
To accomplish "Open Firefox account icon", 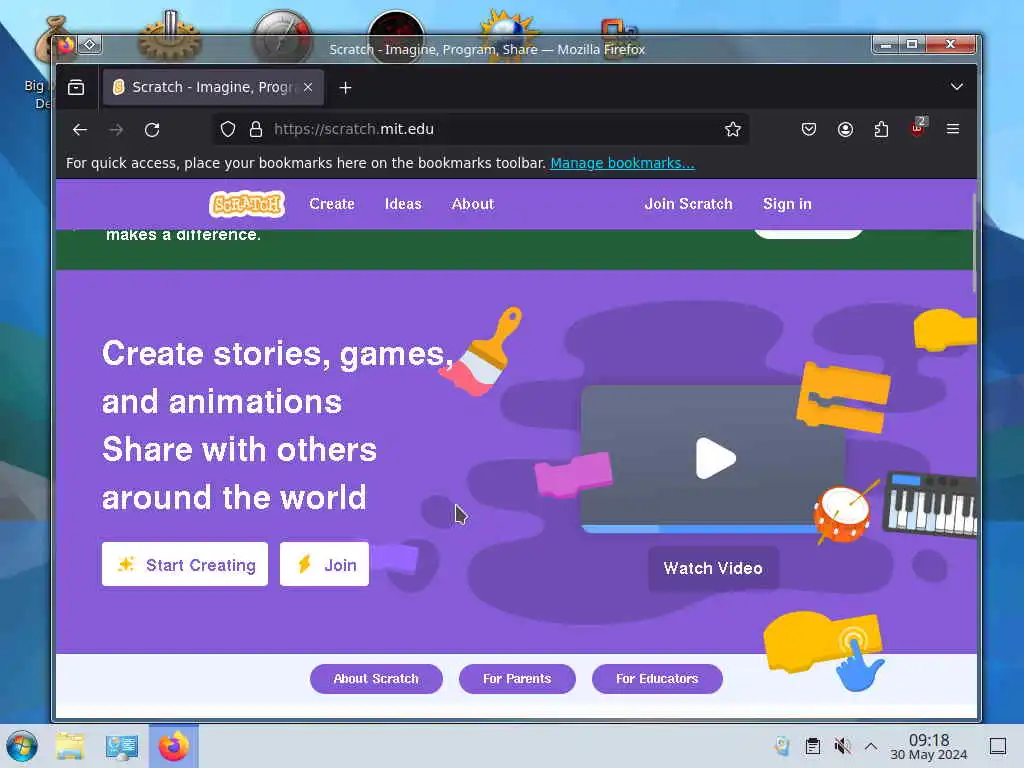I will point(845,129).
